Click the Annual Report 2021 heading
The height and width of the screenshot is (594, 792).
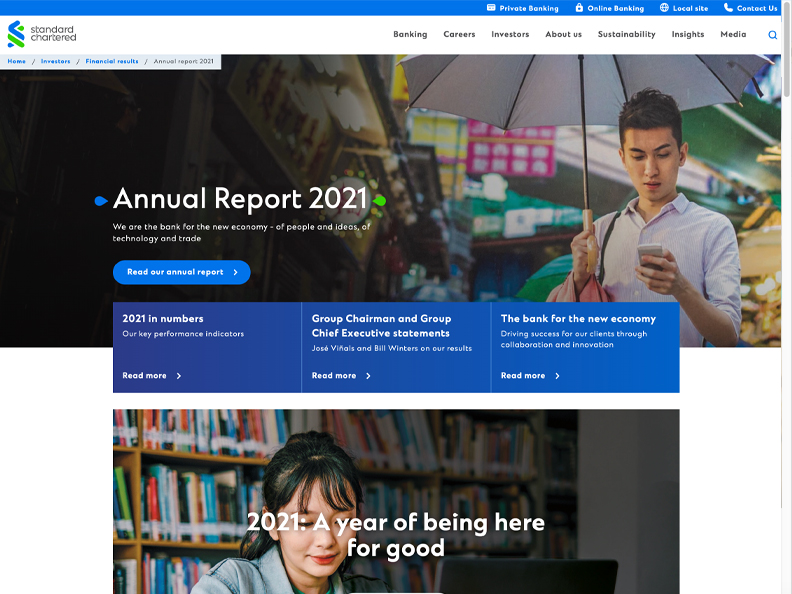point(240,199)
